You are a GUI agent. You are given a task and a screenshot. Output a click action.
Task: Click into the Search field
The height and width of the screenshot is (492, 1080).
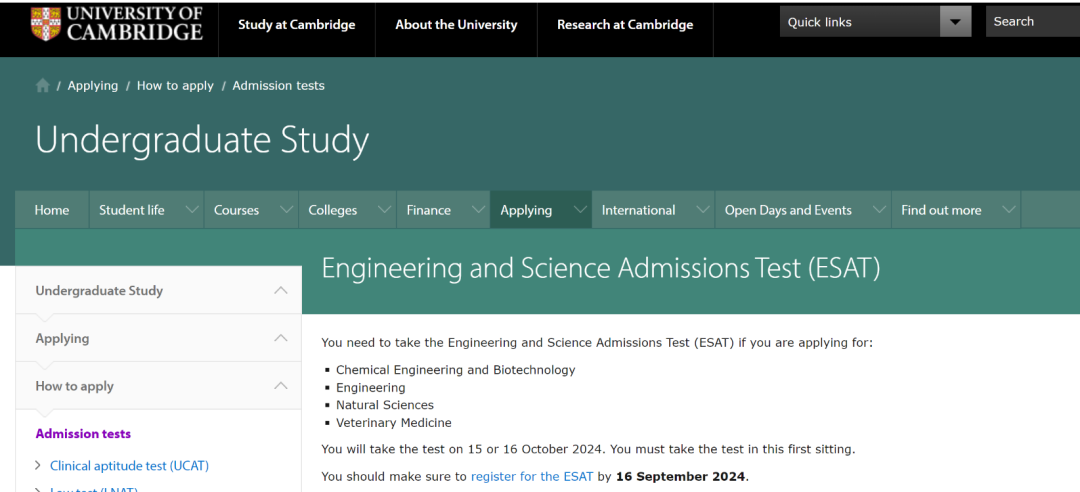1033,21
